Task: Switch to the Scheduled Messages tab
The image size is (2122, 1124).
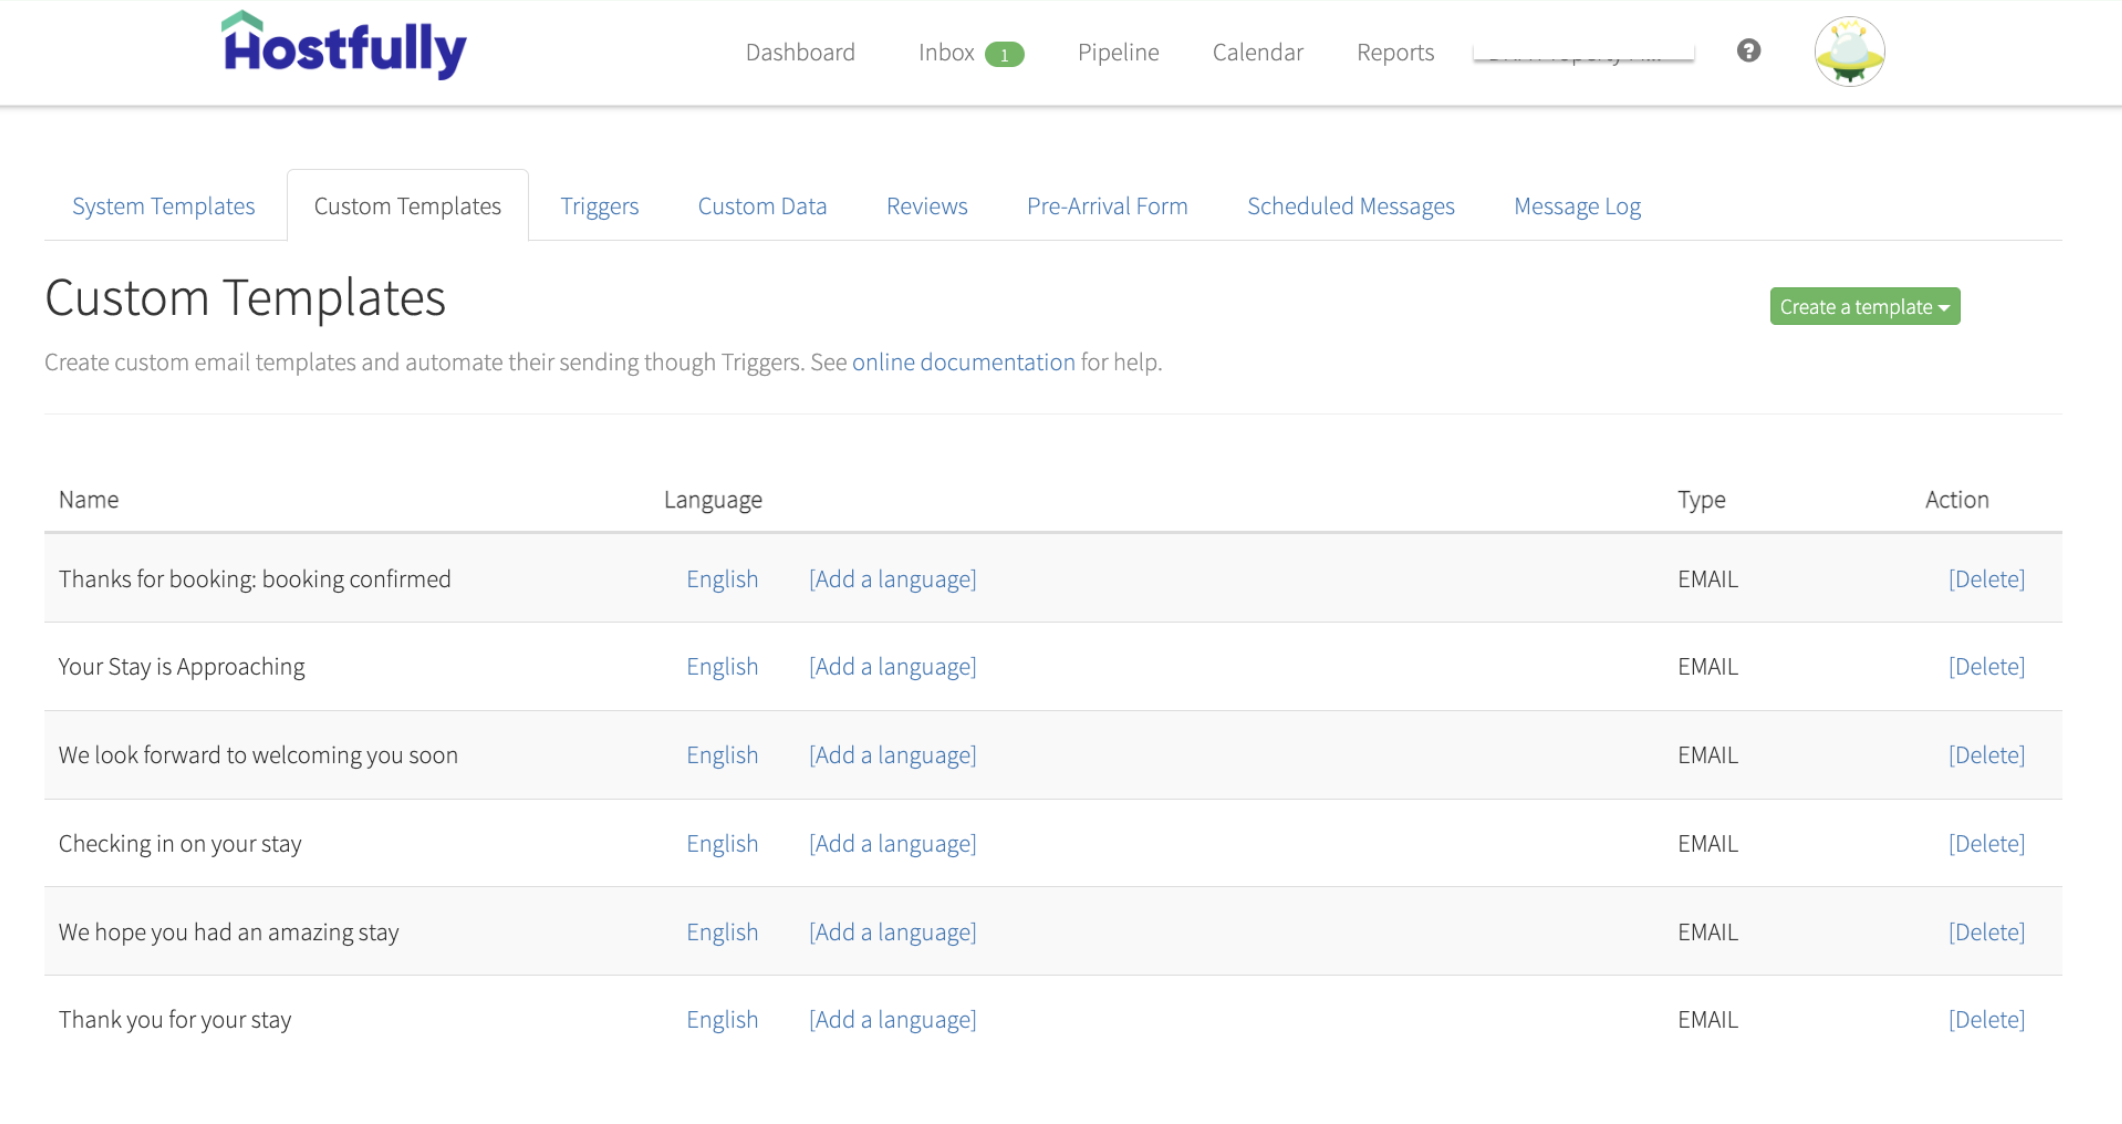Action: (1350, 205)
